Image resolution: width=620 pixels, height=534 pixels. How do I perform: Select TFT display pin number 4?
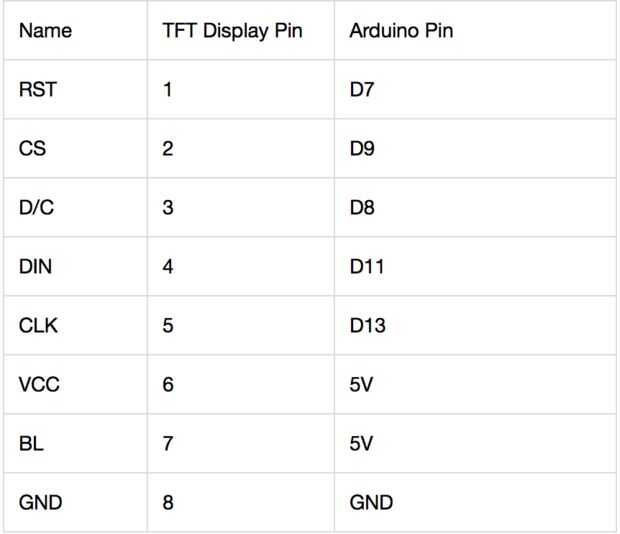pyautogui.click(x=168, y=267)
